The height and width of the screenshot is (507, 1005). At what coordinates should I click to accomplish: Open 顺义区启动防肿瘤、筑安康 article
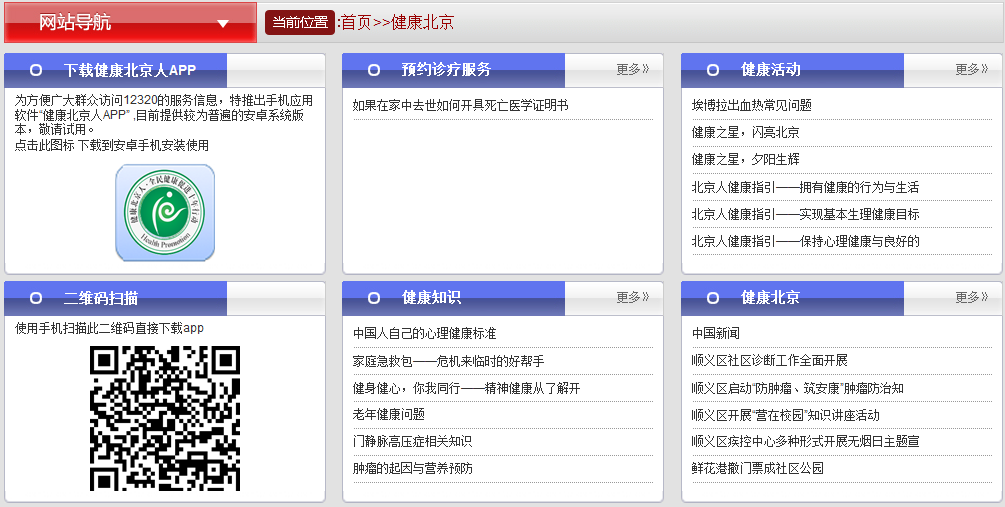pyautogui.click(x=797, y=388)
